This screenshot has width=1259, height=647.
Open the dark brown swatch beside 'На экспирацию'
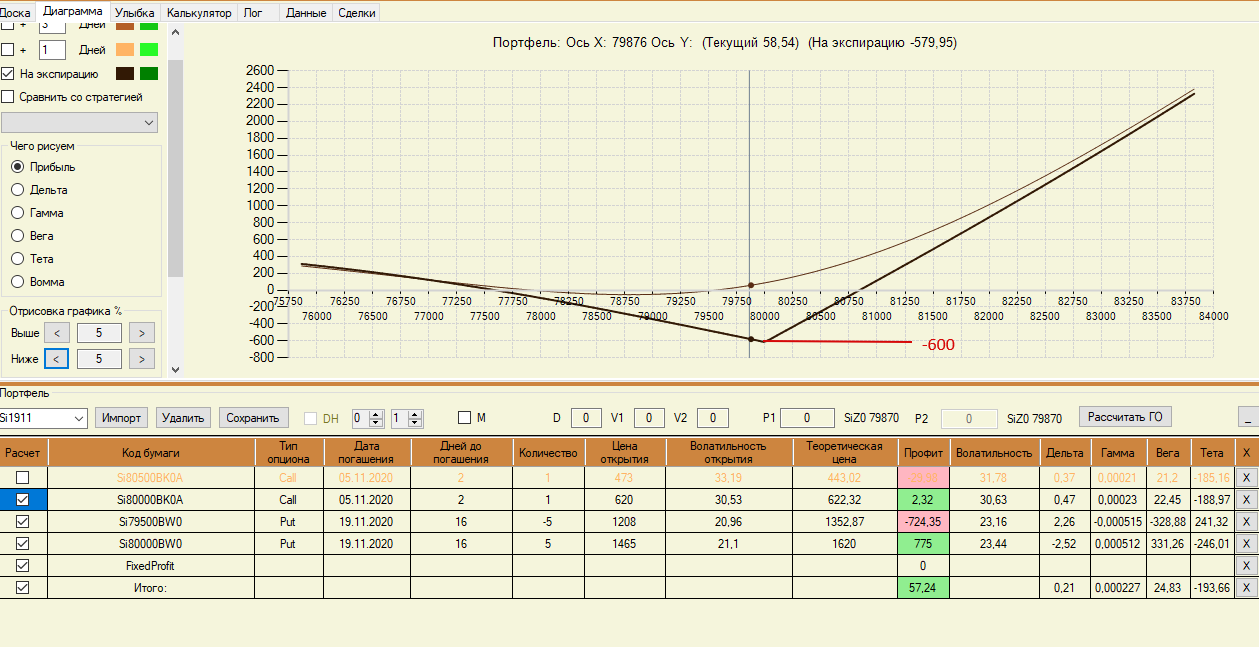(x=125, y=73)
